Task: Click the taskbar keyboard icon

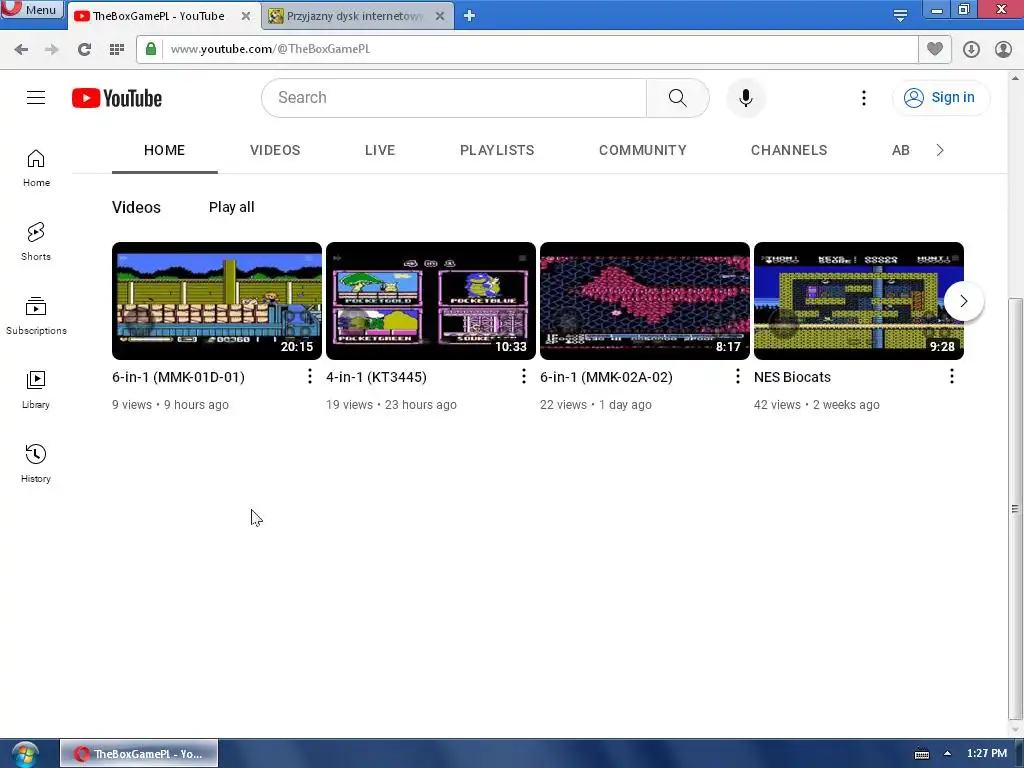Action: (921, 754)
